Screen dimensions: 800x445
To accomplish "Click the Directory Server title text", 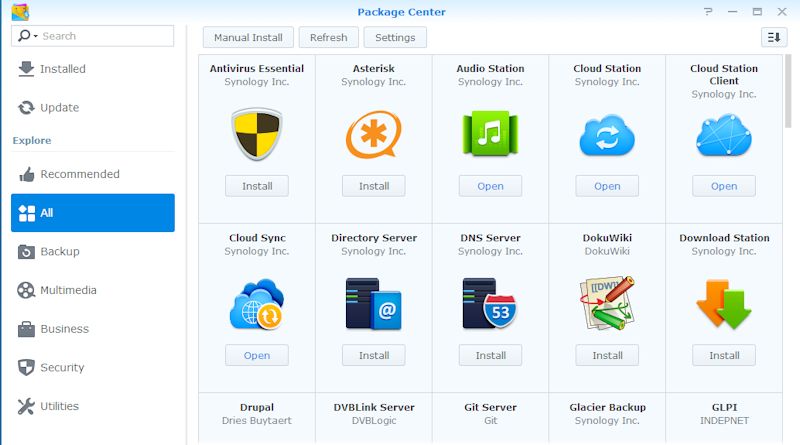I will 373,238.
